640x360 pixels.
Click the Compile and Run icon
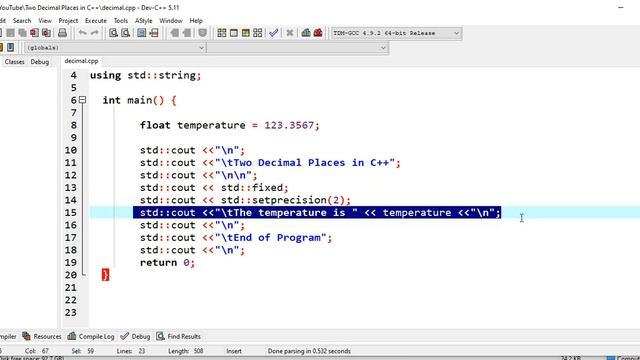click(246, 33)
